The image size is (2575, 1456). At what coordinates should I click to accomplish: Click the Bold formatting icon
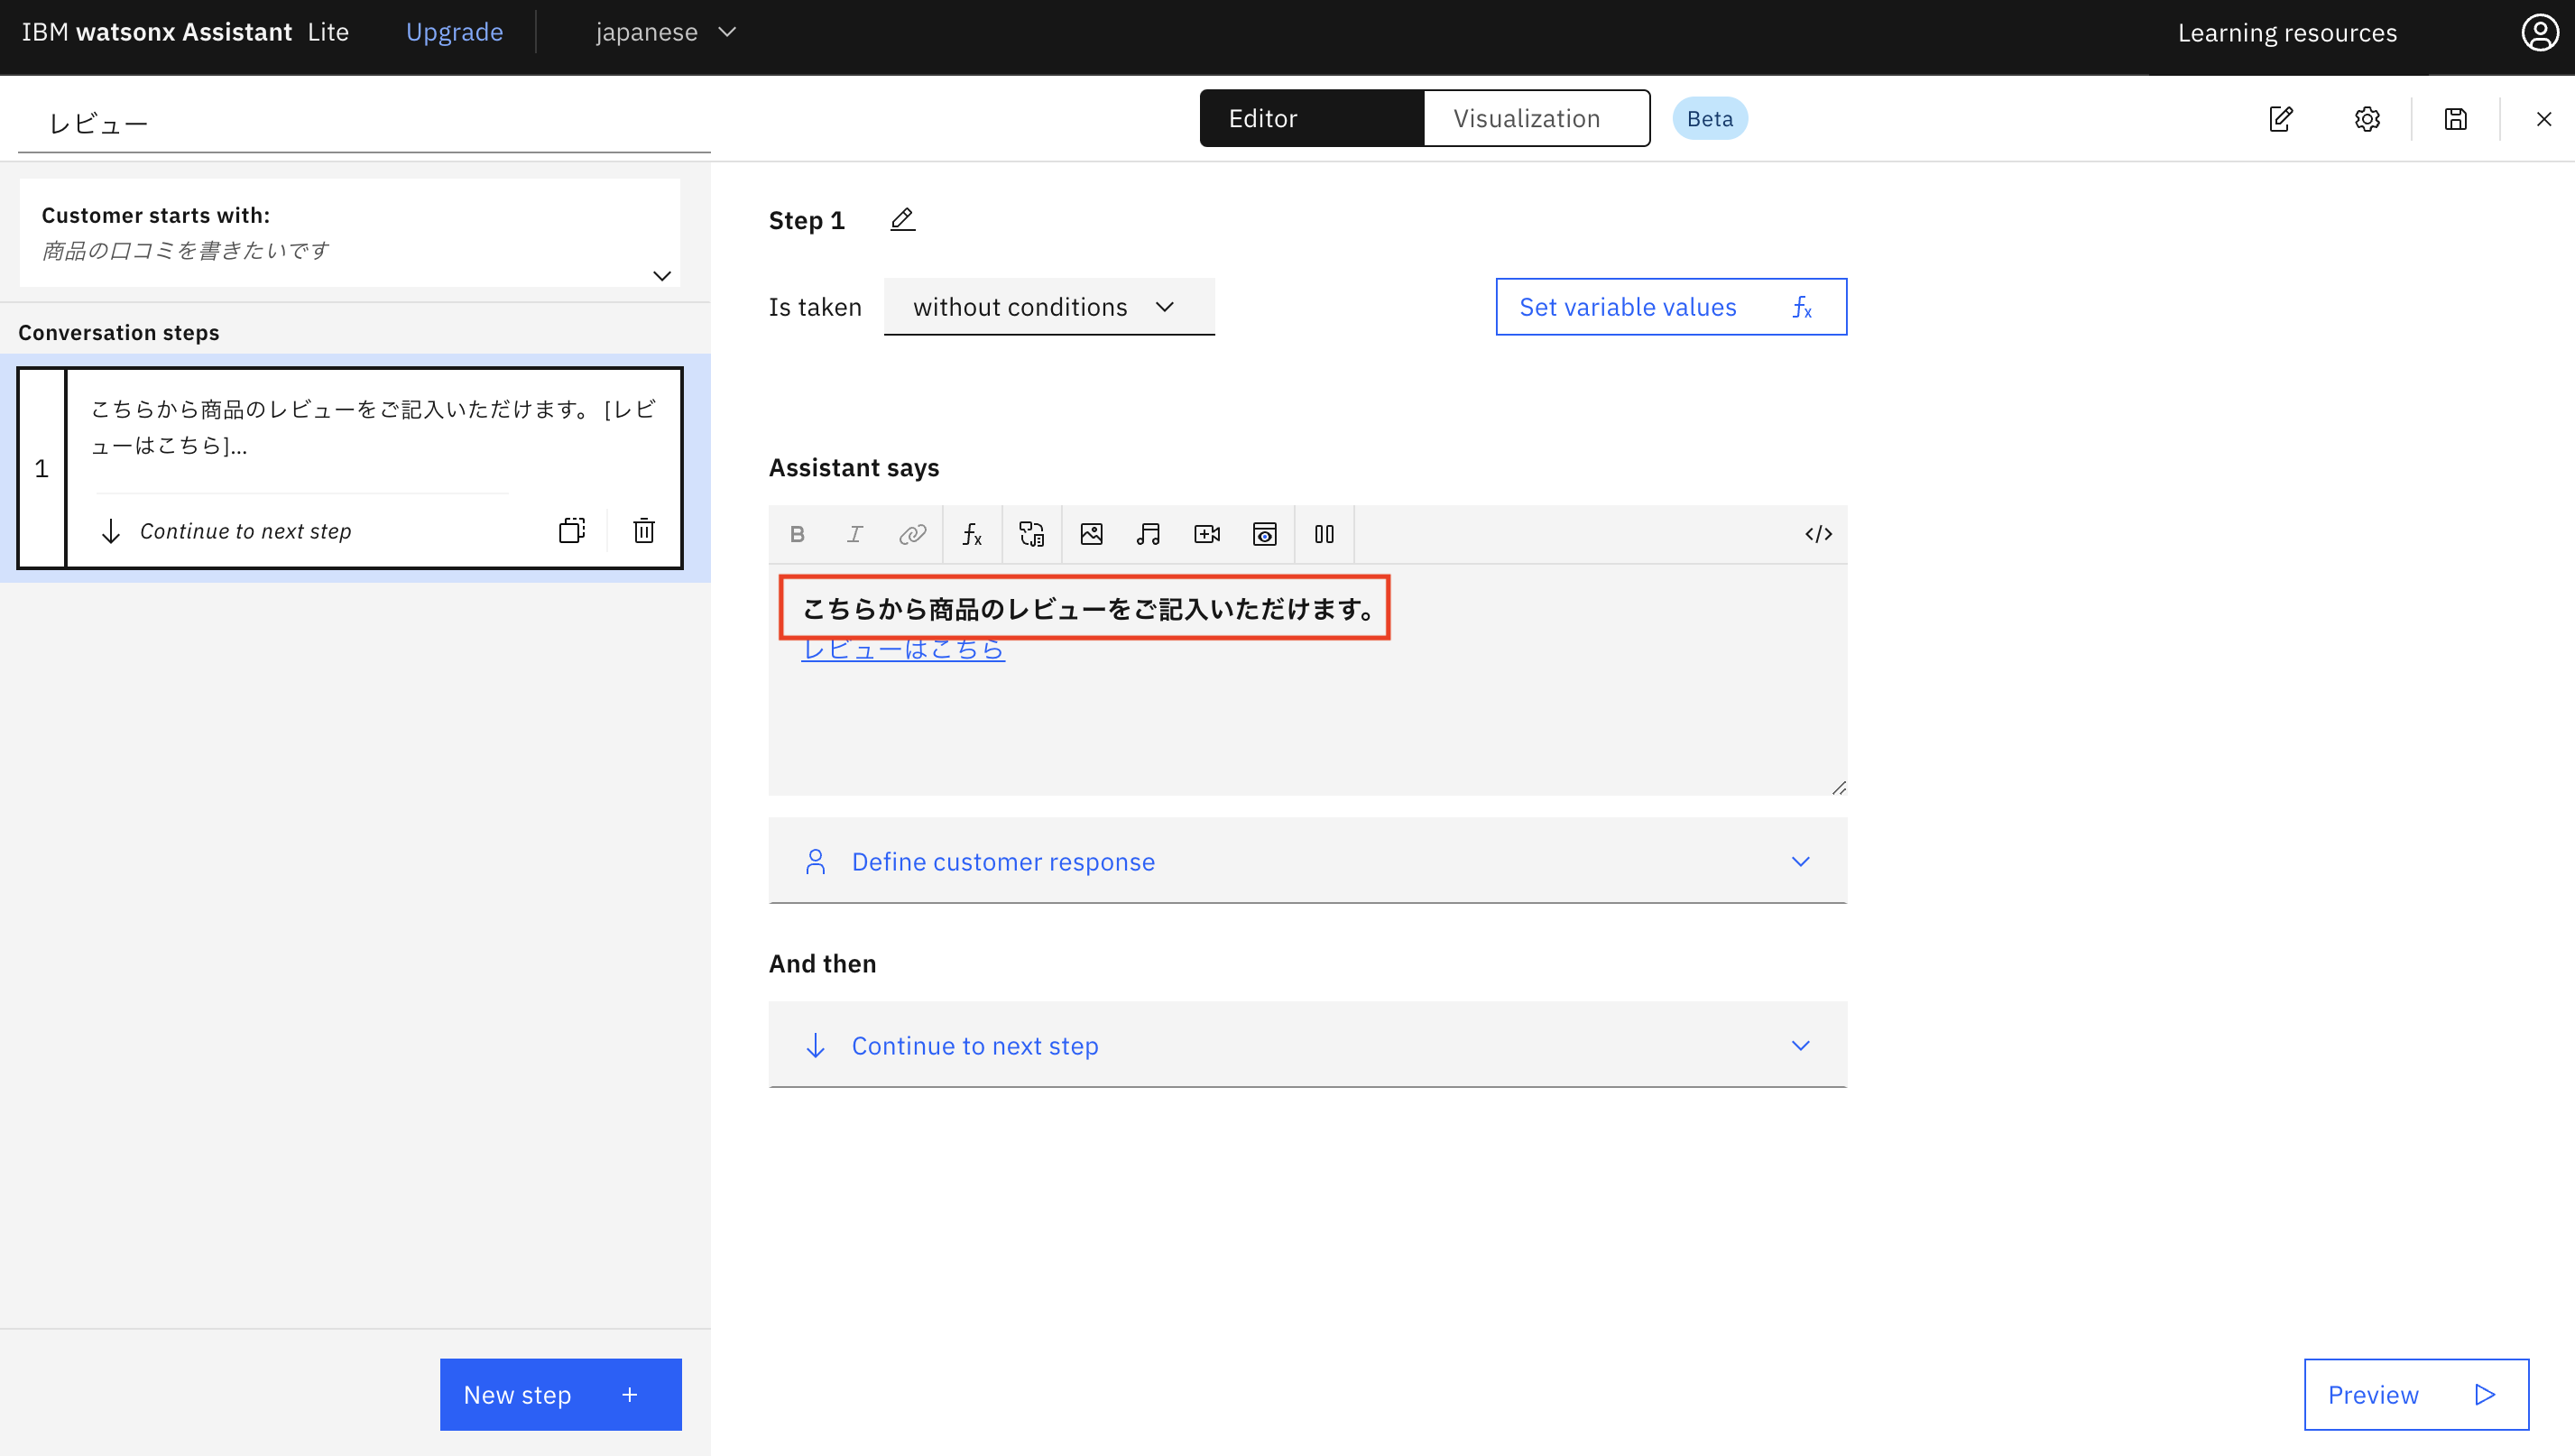tap(797, 534)
